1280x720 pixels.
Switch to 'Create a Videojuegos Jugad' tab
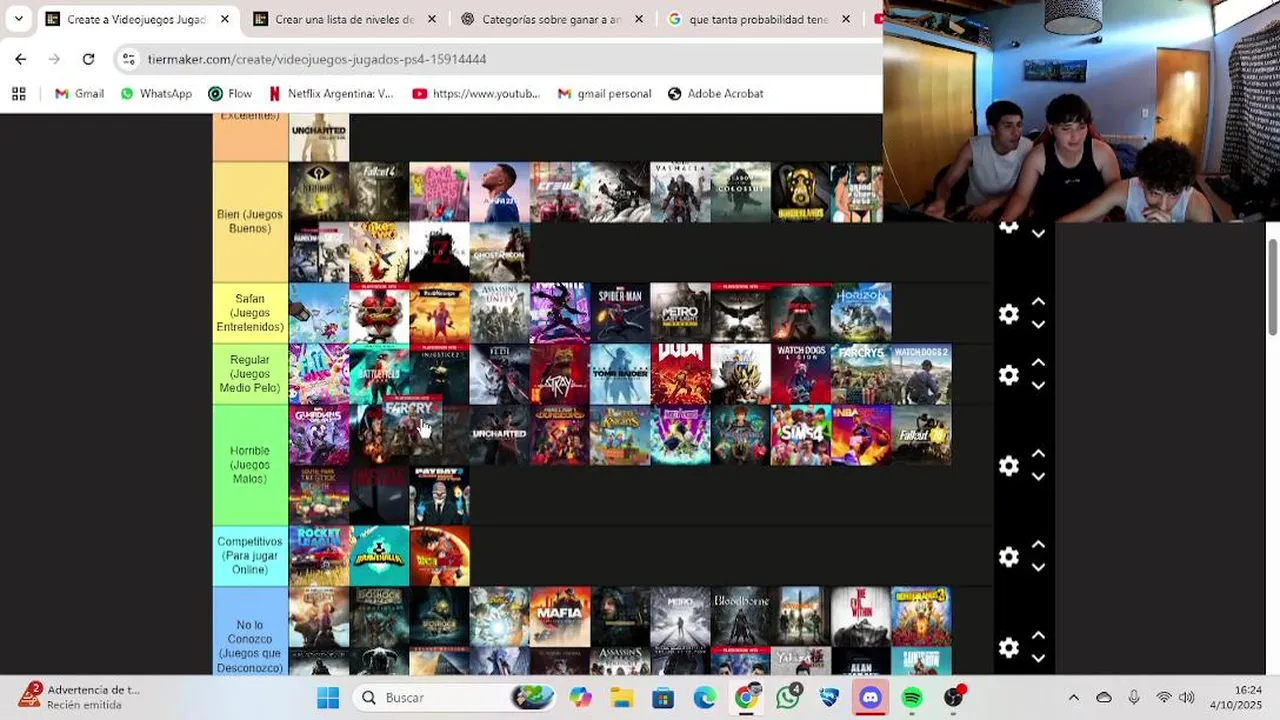point(135,19)
